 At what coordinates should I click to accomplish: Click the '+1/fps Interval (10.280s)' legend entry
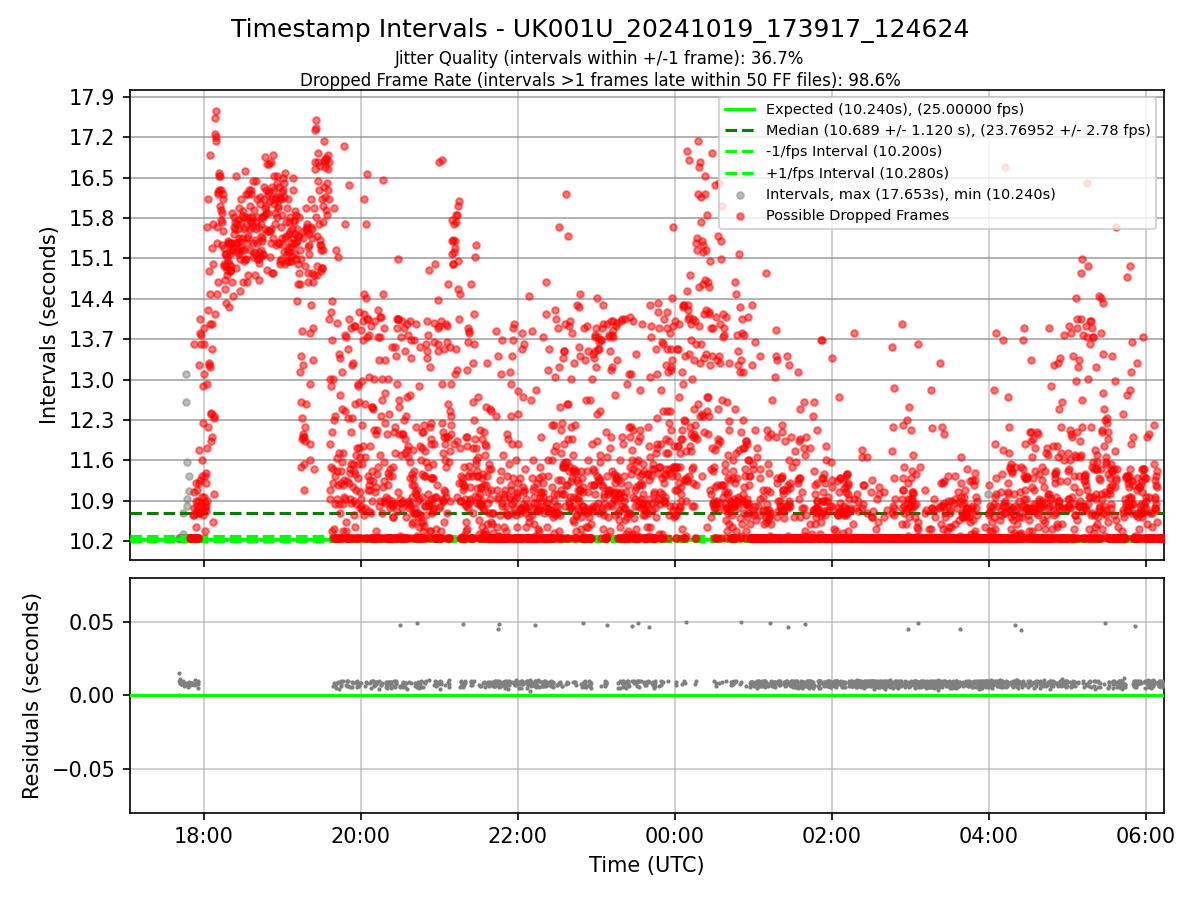pyautogui.click(x=855, y=172)
